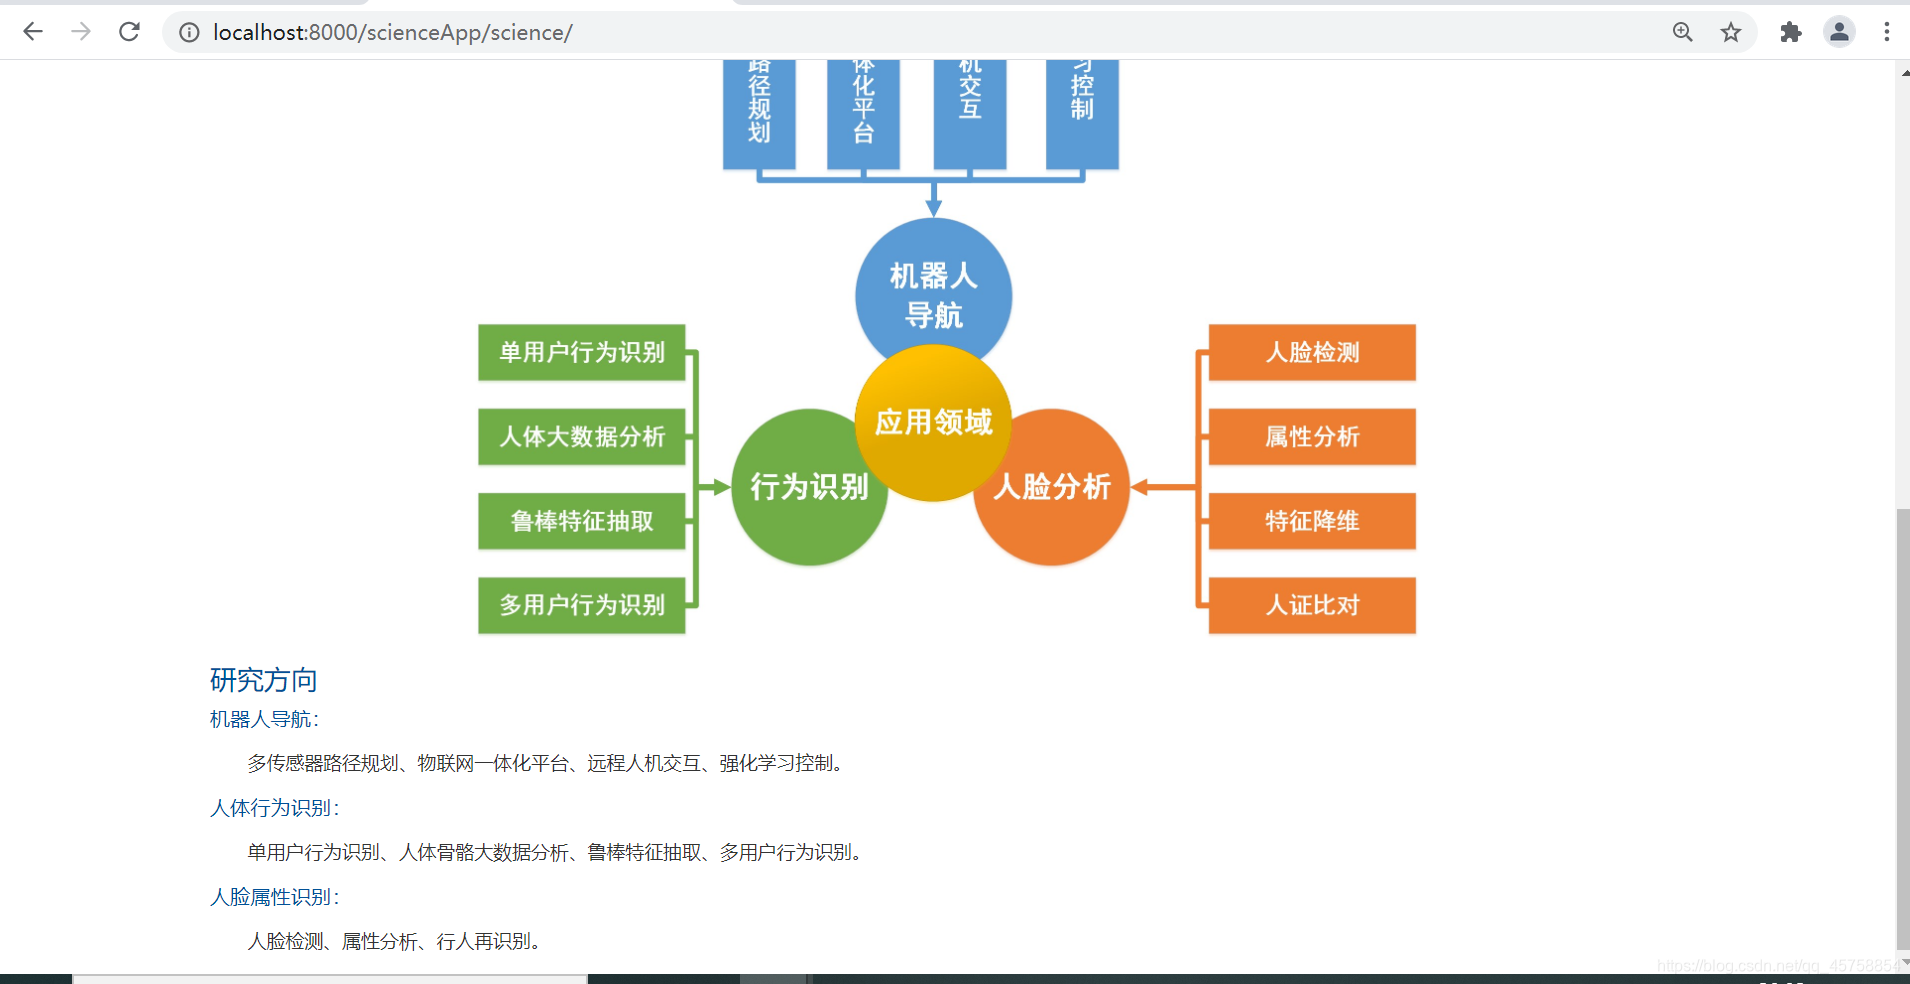Select the orange 属性分析 box
This screenshot has width=1910, height=984.
(x=1312, y=436)
